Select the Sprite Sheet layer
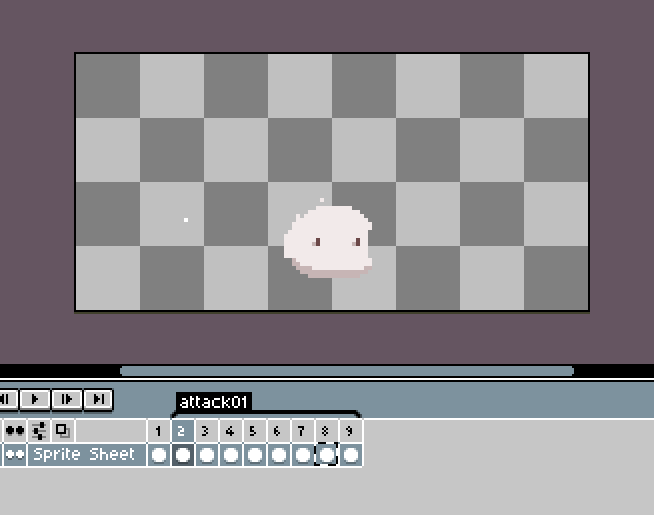This screenshot has height=515, width=654. (x=85, y=455)
